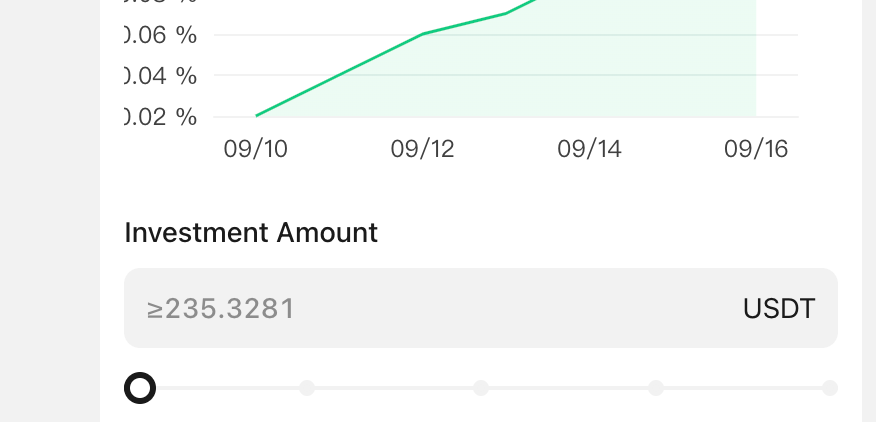This screenshot has width=876, height=422.
Task: Click the chart line bend between 09/12 and 09/14
Action: (506, 13)
